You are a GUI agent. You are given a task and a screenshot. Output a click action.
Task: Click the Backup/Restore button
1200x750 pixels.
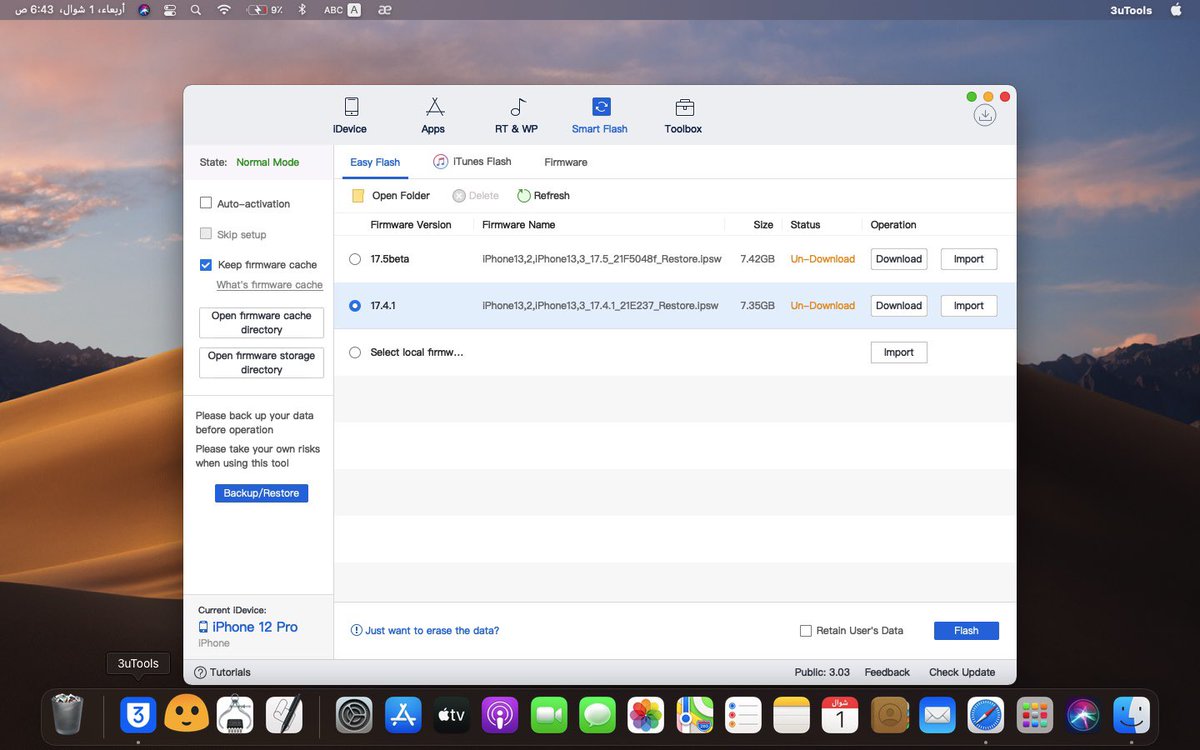coord(261,493)
